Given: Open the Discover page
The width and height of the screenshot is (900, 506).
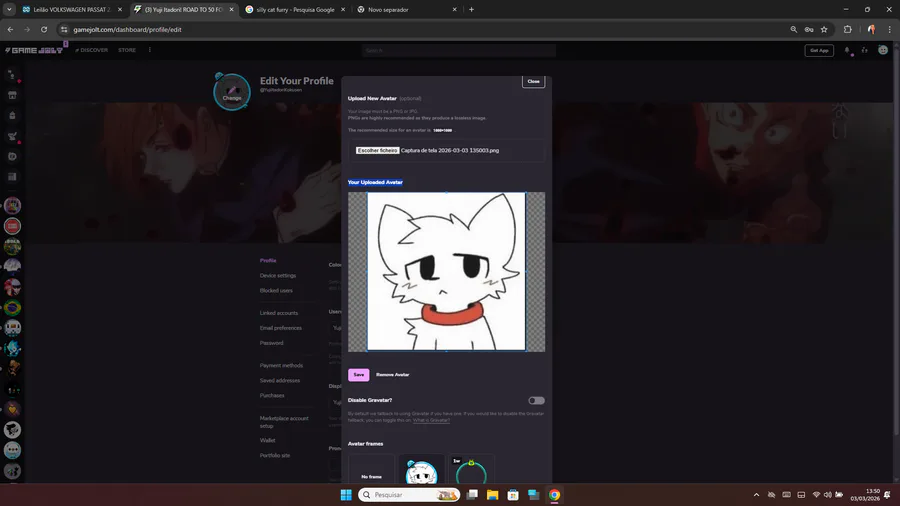Looking at the screenshot, I should (x=92, y=50).
